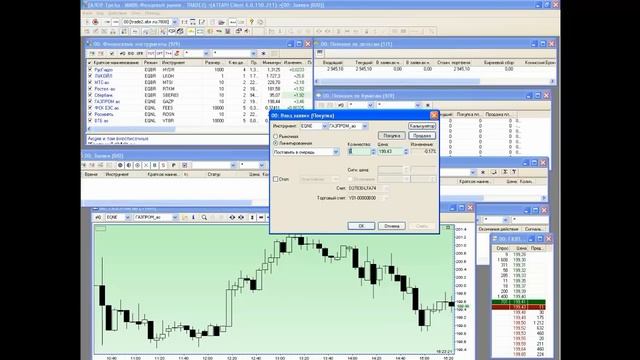Select the Лимитированная radio button
640x360 pixels.
[x=276, y=143]
